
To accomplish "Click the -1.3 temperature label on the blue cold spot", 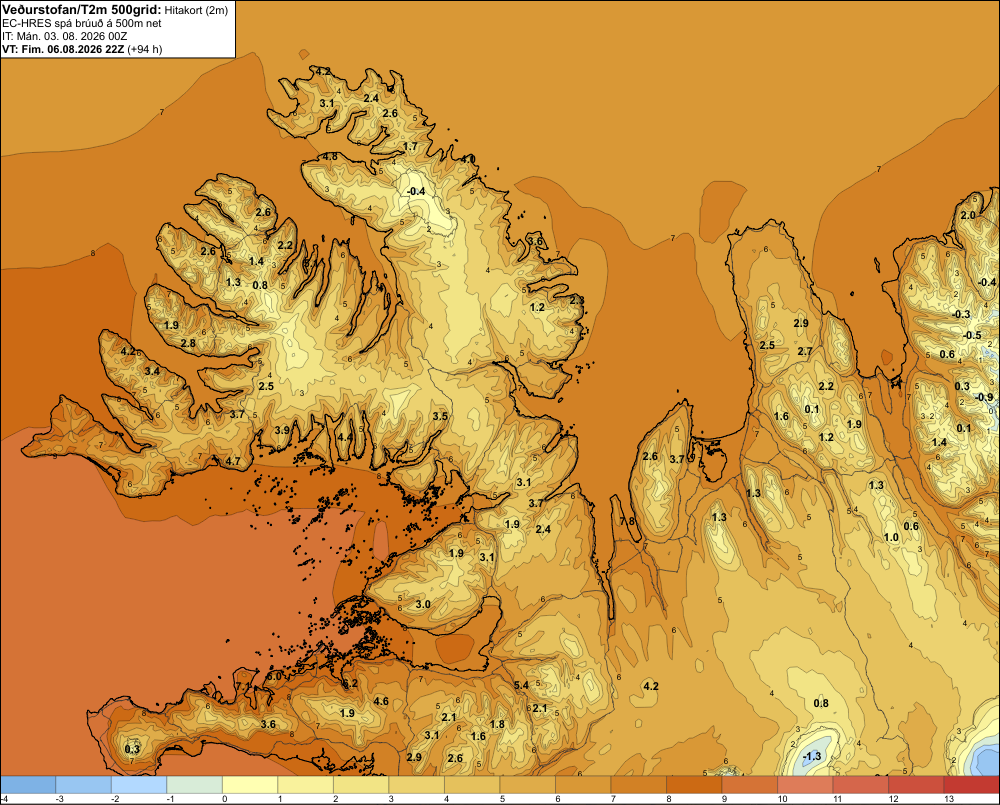I will click(x=812, y=757).
